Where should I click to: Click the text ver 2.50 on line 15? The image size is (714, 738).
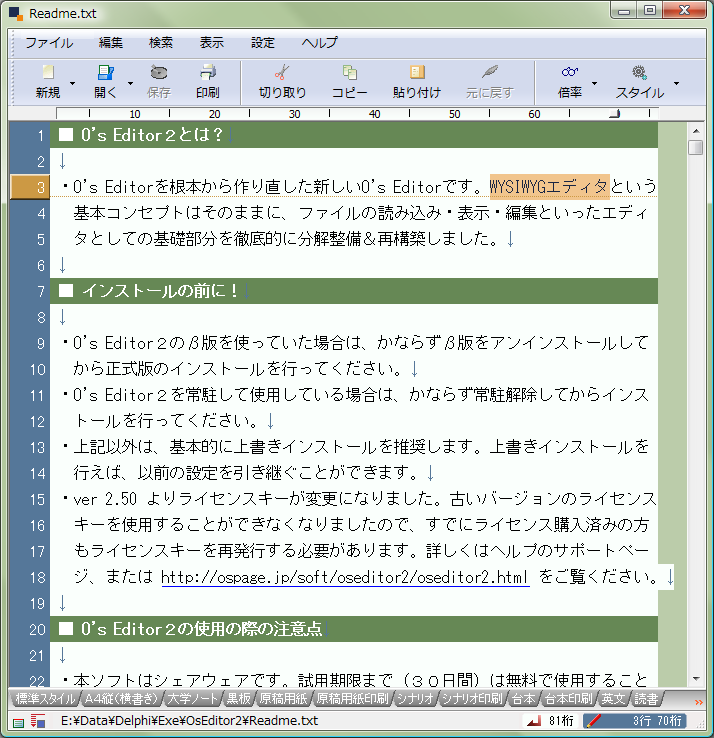[x=104, y=499]
